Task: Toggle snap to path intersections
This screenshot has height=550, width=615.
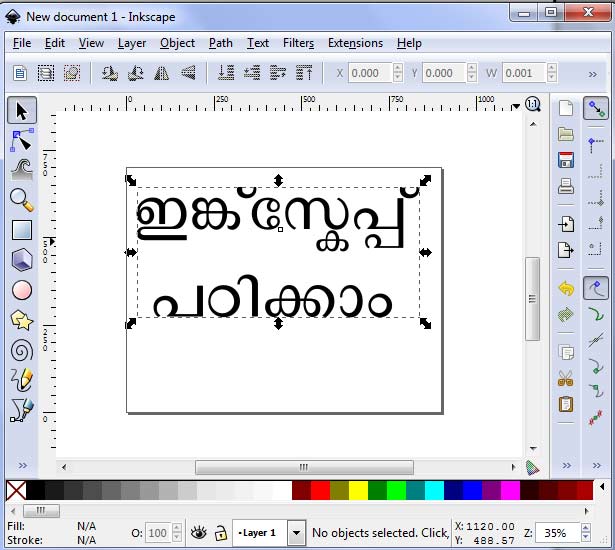Action: (x=596, y=340)
